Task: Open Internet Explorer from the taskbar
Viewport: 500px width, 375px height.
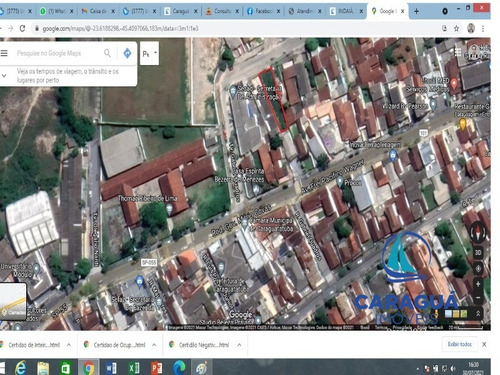Action: (21, 368)
